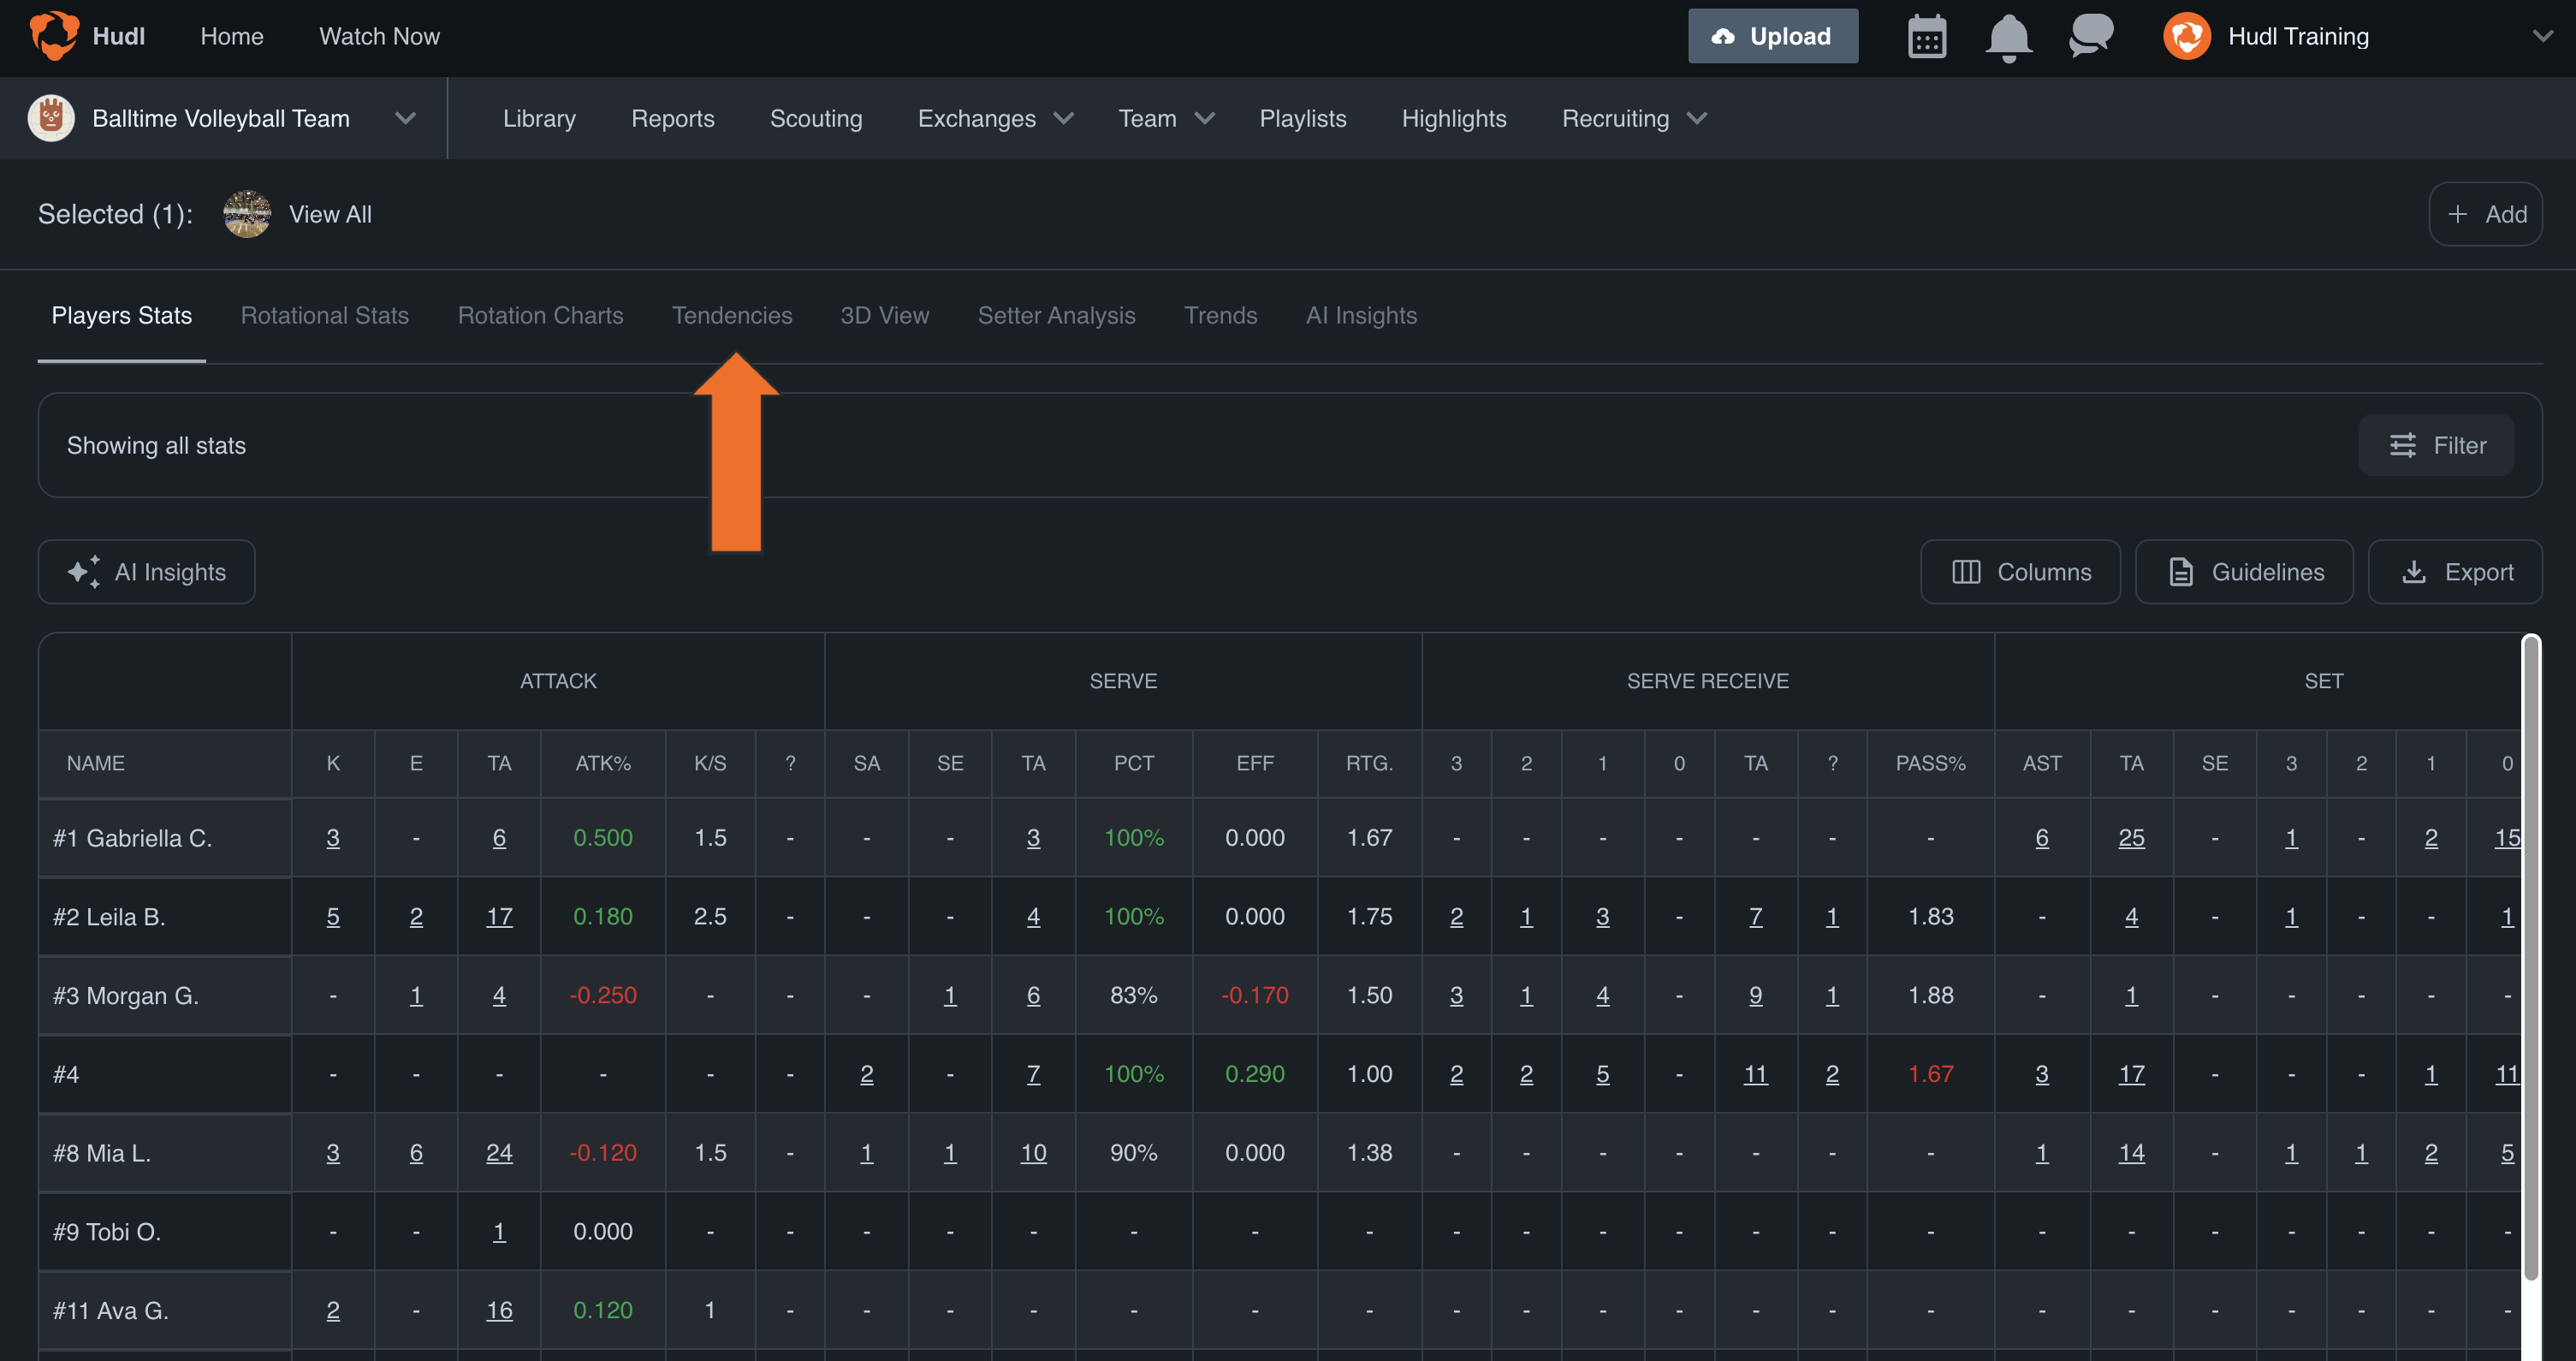Switch to Trends tab
This screenshot has width=2576, height=1361.
[1220, 315]
